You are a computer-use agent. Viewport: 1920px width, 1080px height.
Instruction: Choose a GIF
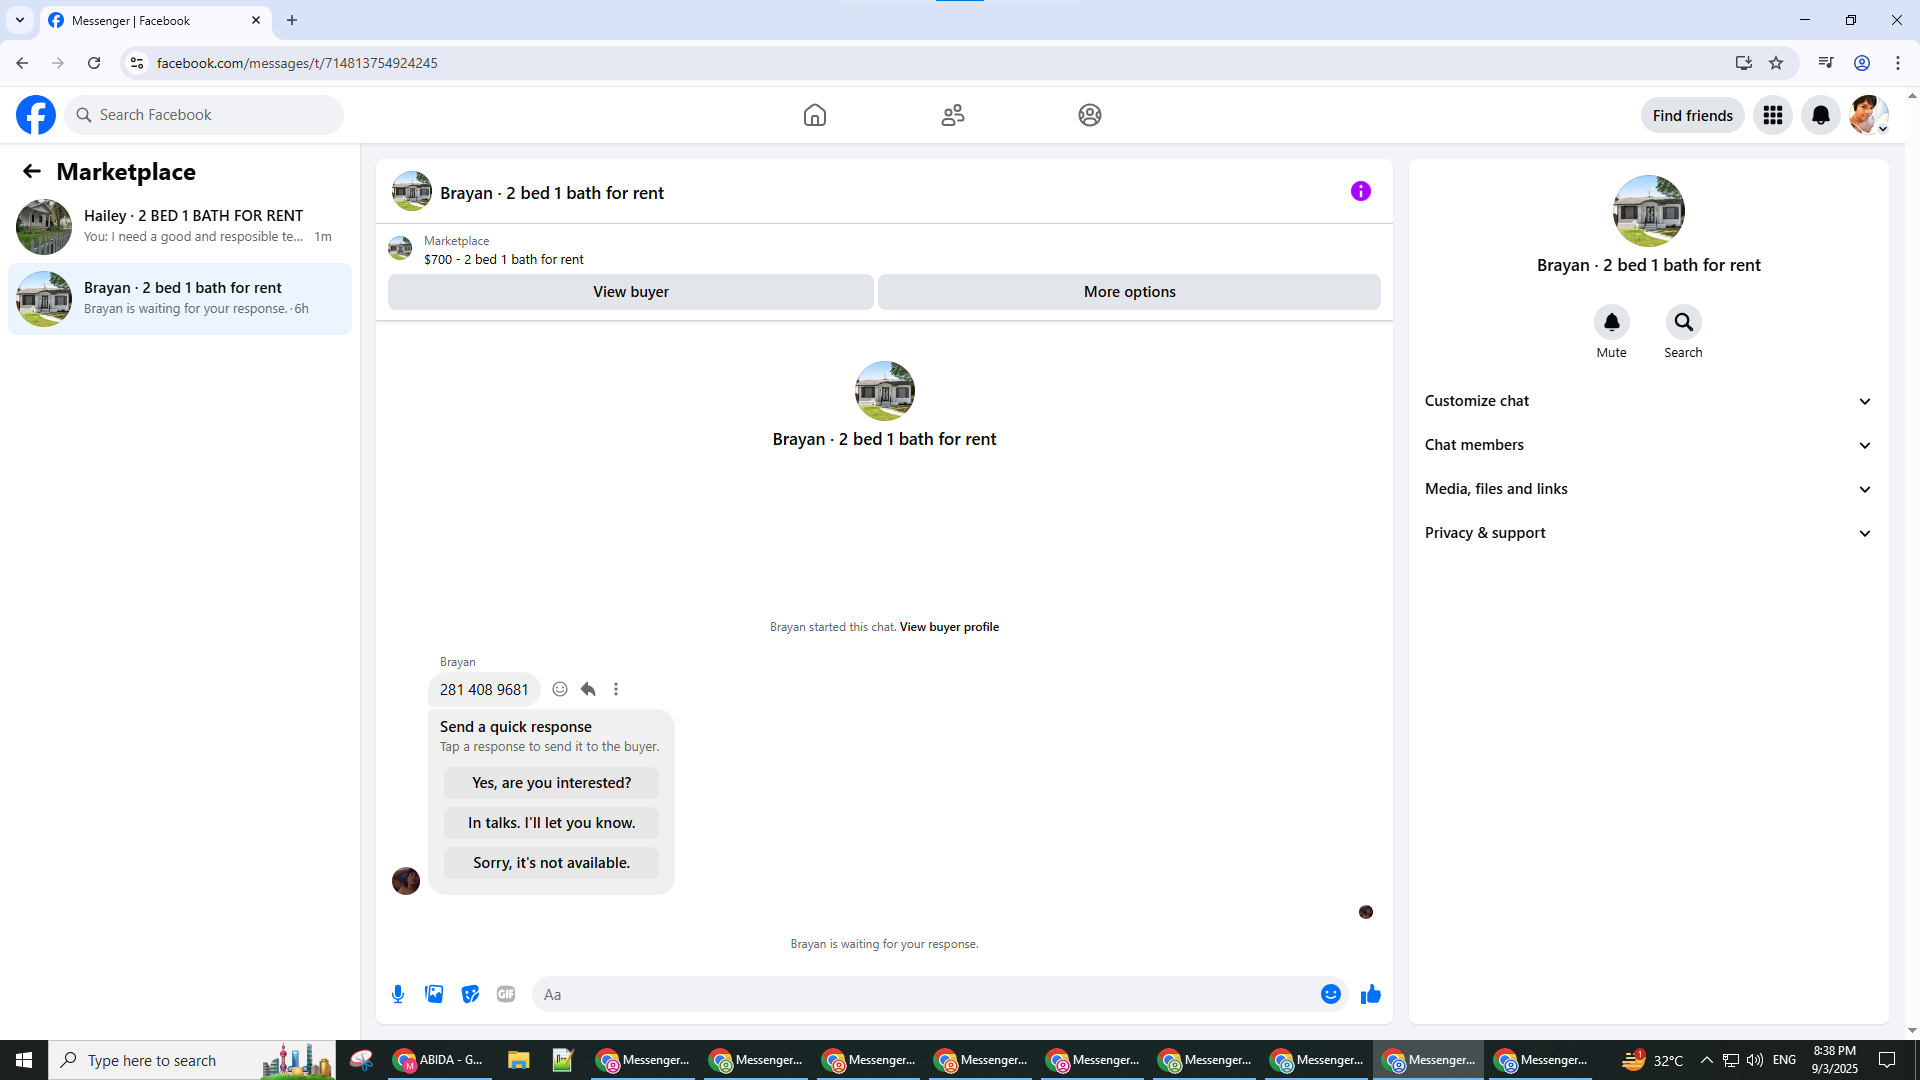tap(506, 994)
